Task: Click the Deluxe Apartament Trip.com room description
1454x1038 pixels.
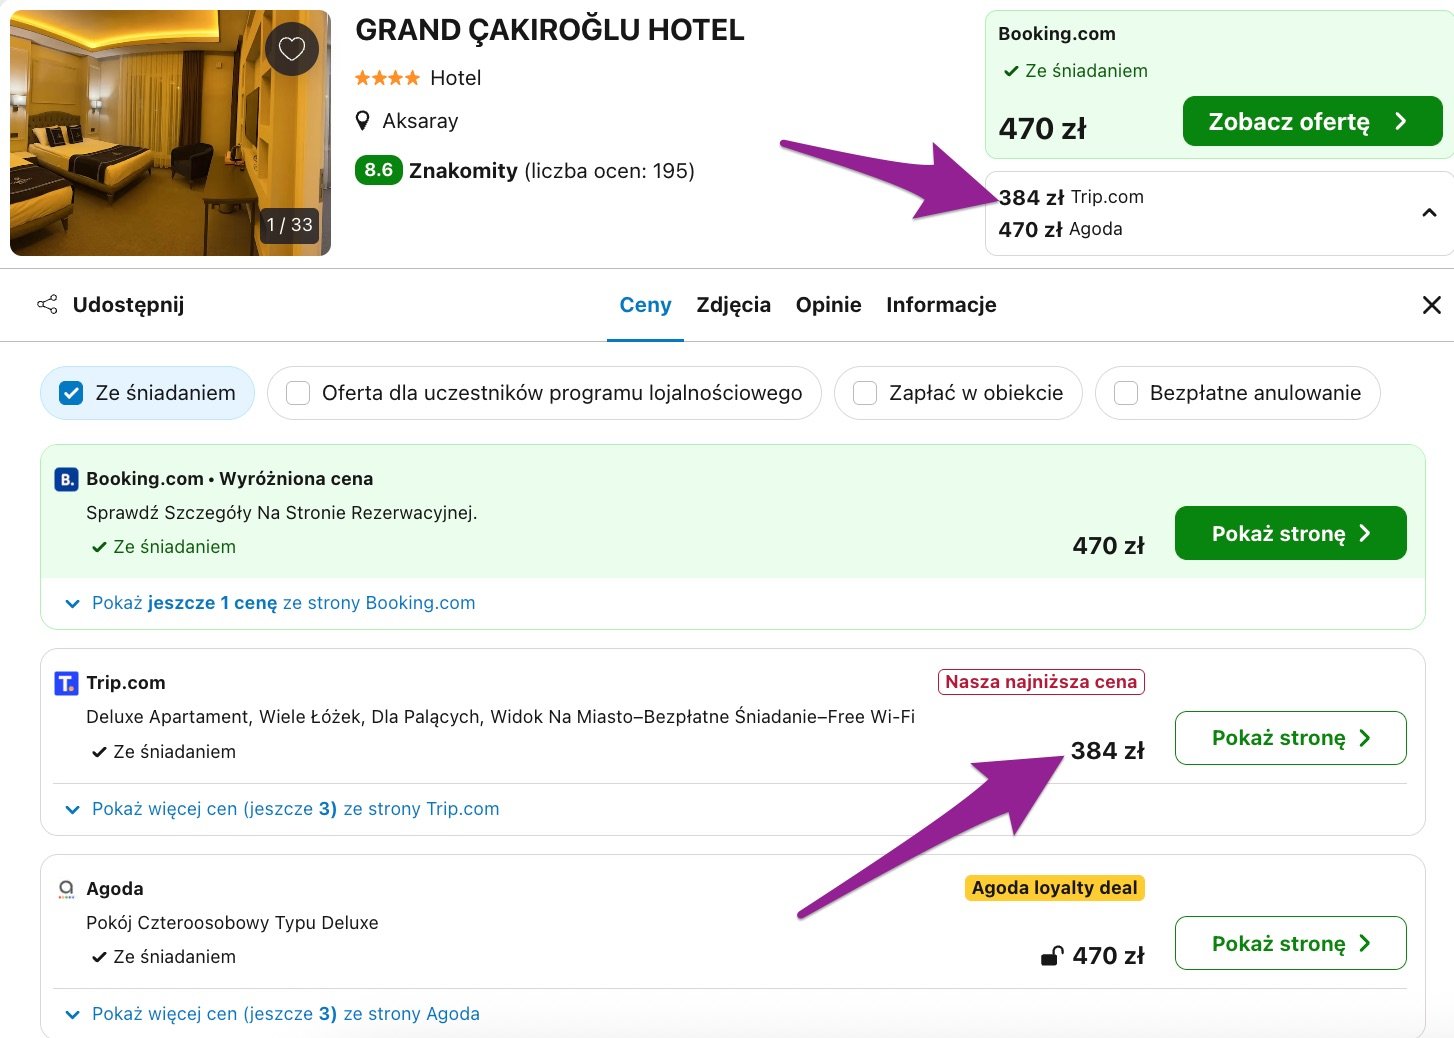Action: point(500,717)
